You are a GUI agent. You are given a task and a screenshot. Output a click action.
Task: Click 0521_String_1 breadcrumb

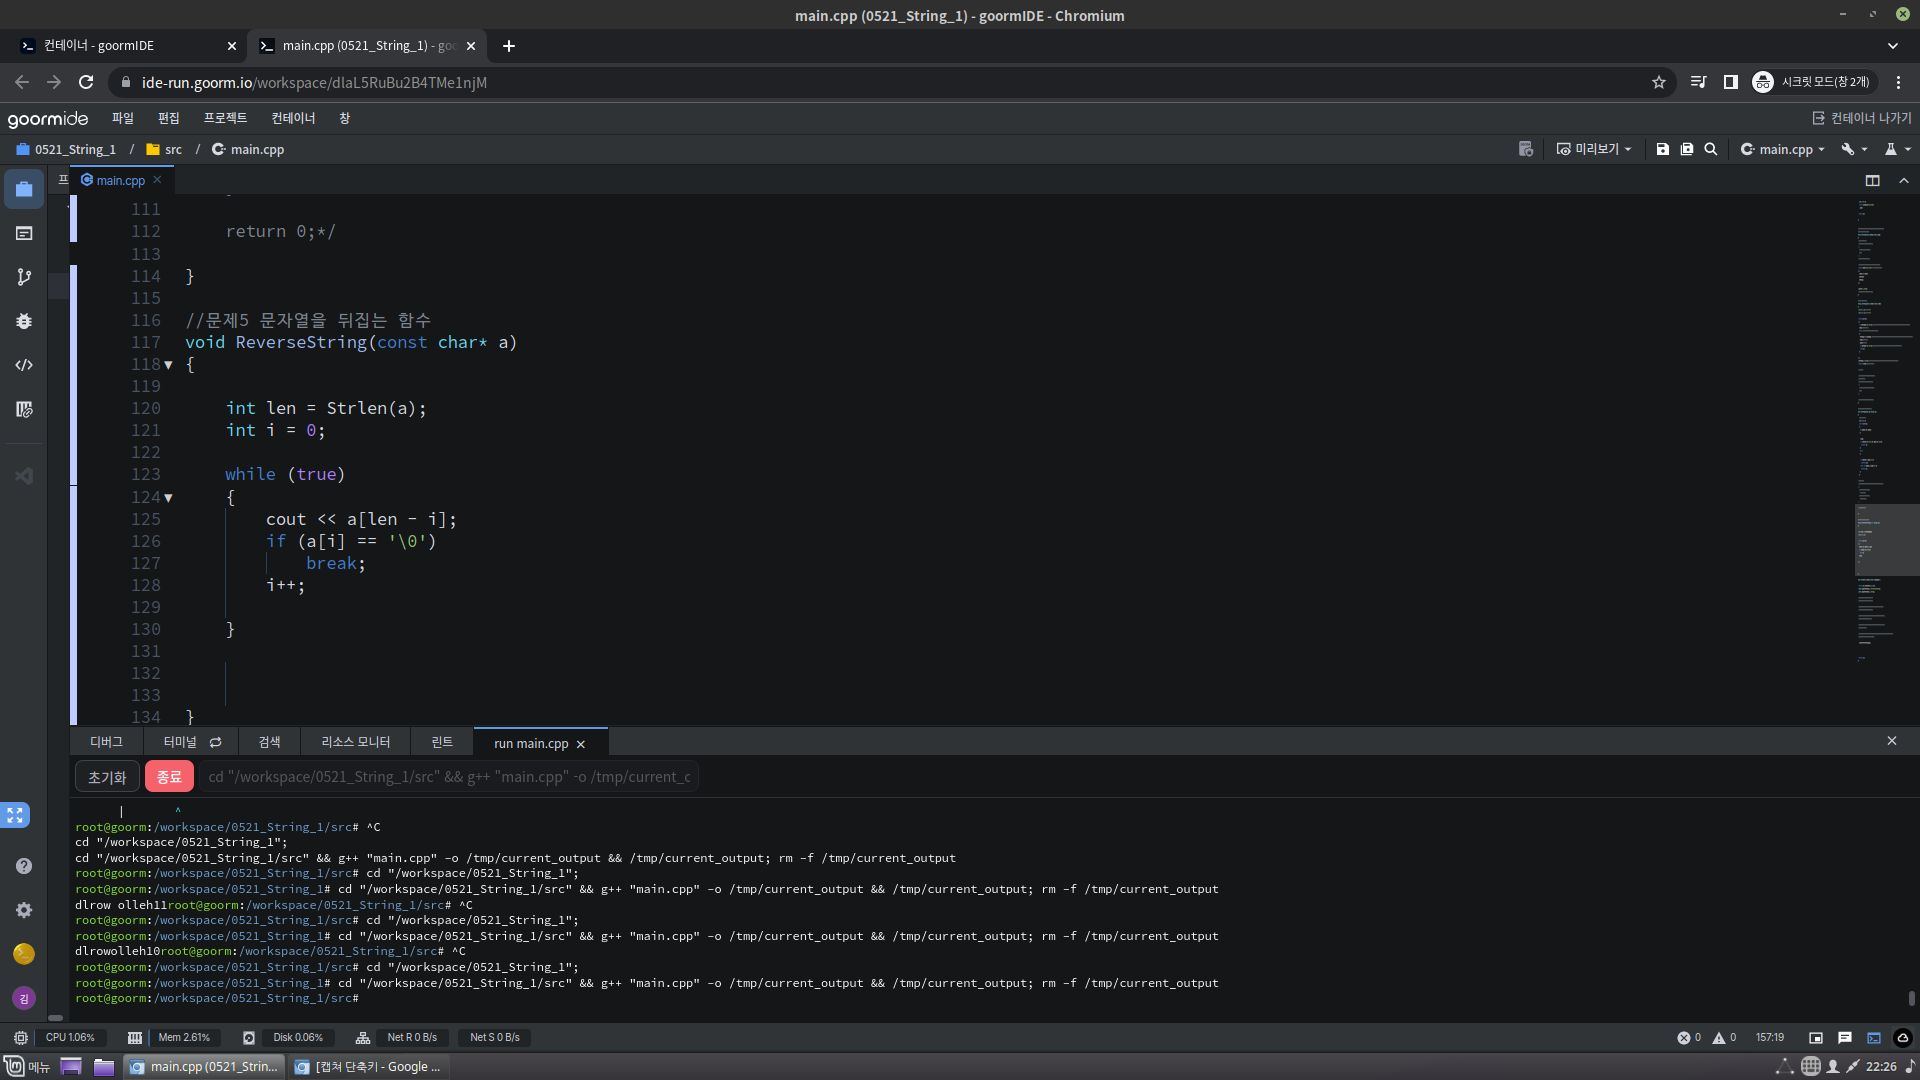(x=66, y=150)
